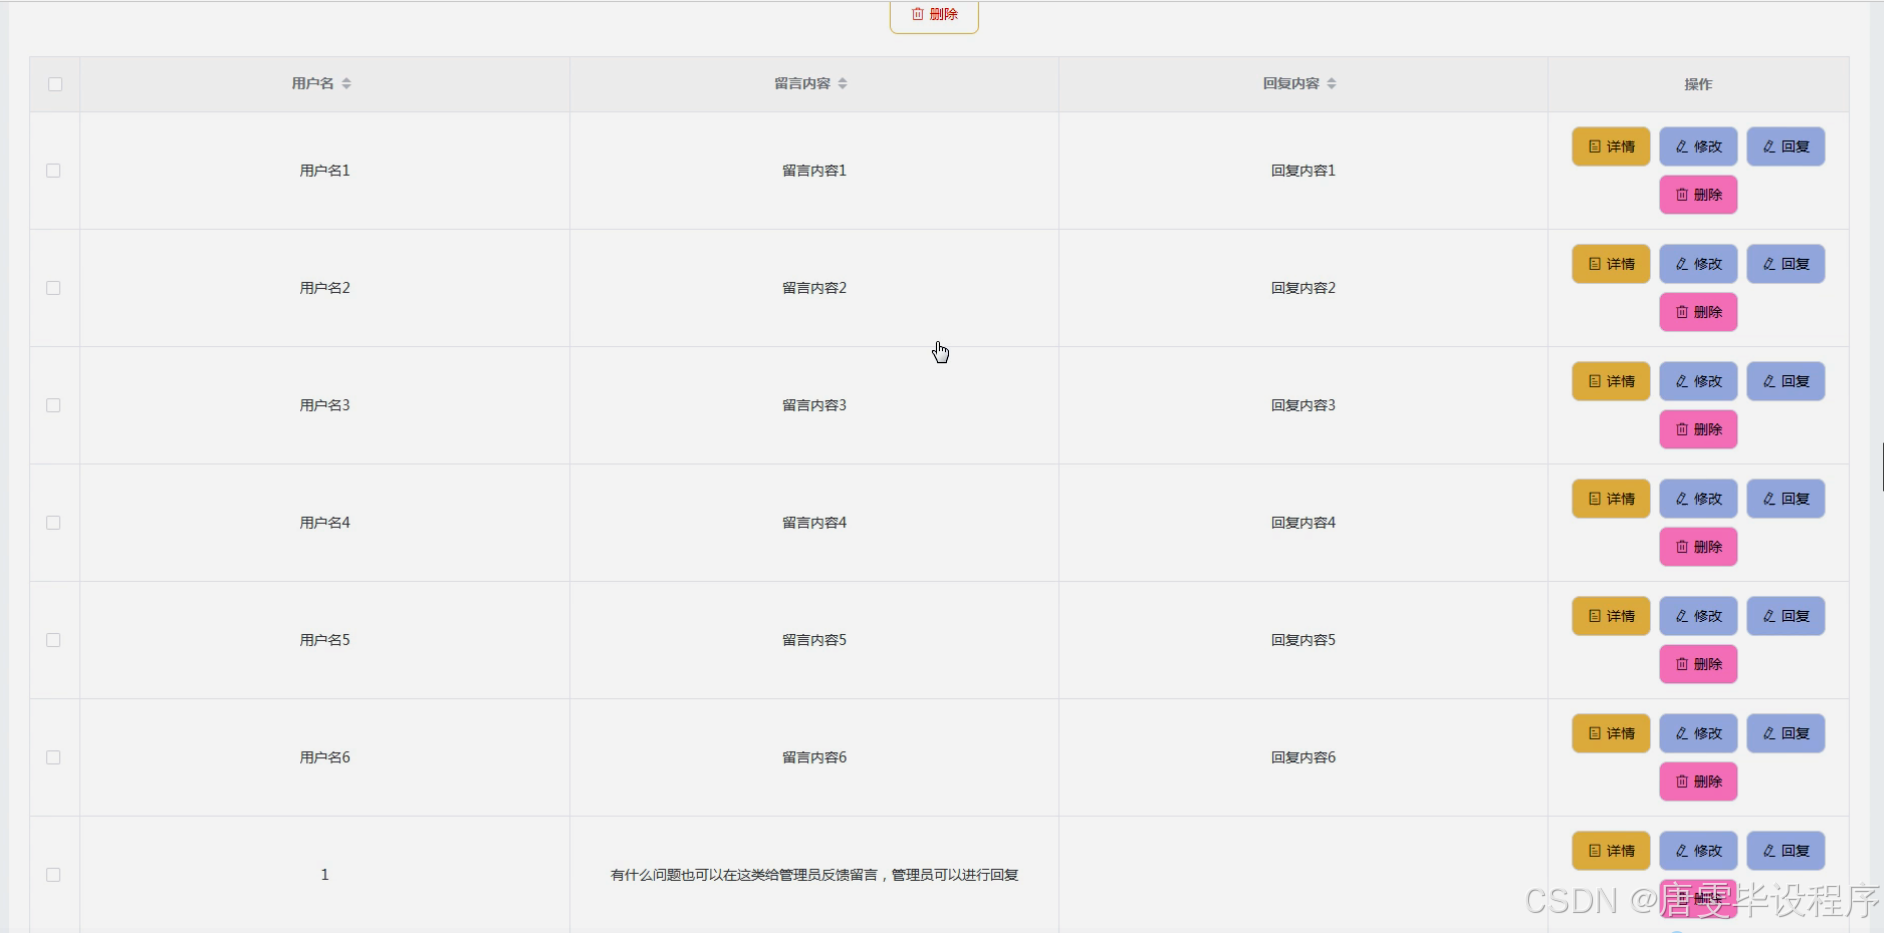The image size is (1884, 933).
Task: Click 修改 for 用户名5 row
Action: (x=1698, y=616)
